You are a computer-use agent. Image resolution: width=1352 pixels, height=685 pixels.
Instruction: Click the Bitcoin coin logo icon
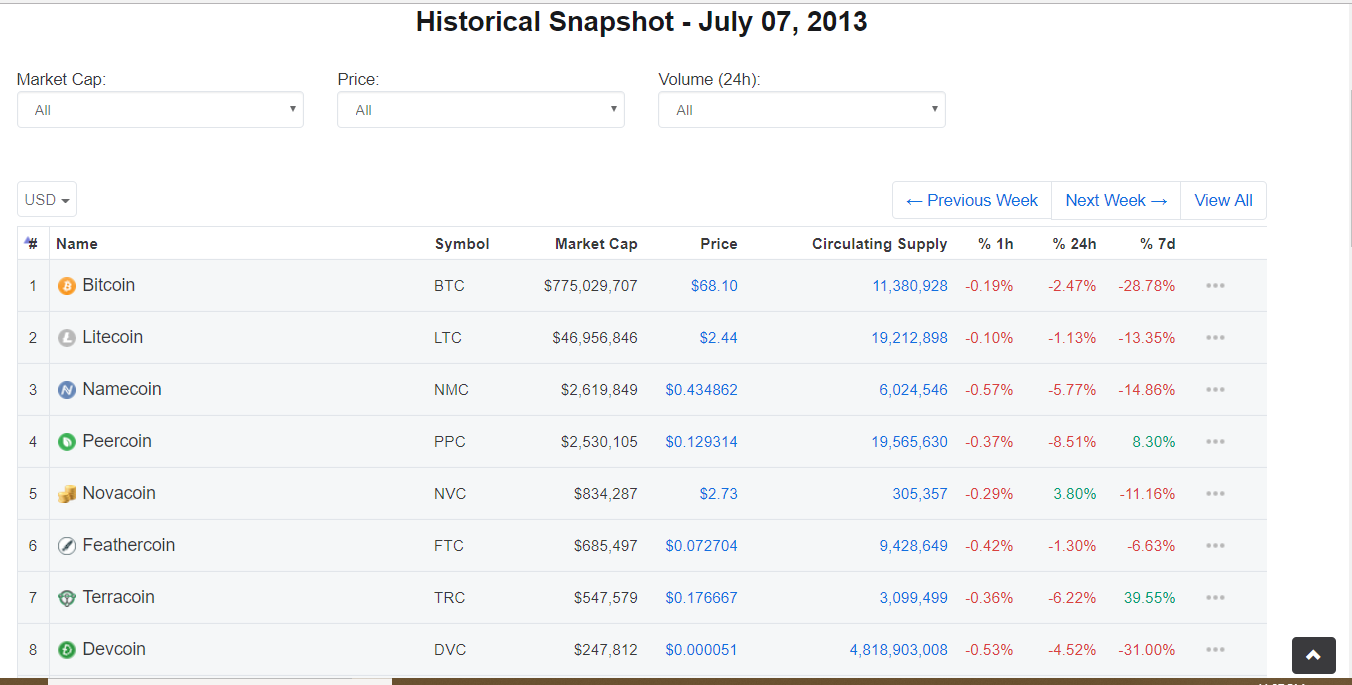[x=67, y=286]
